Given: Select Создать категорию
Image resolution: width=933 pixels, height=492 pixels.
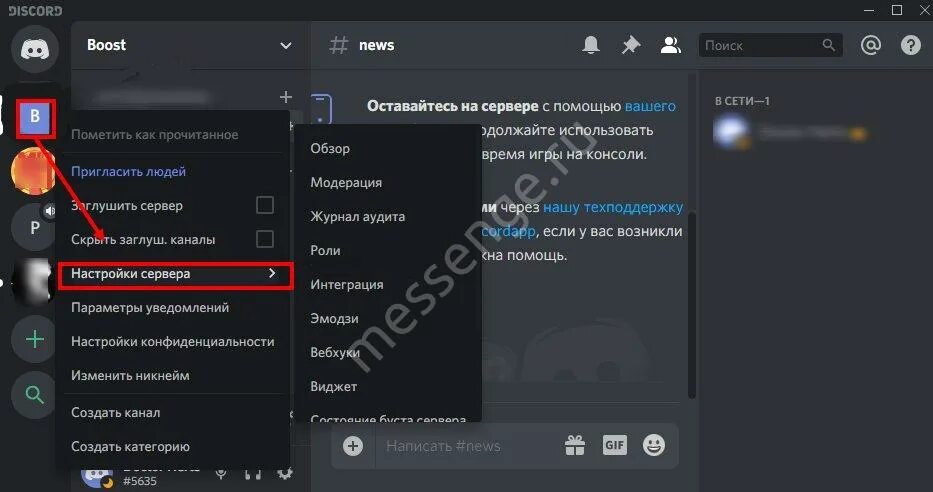Looking at the screenshot, I should (x=130, y=446).
